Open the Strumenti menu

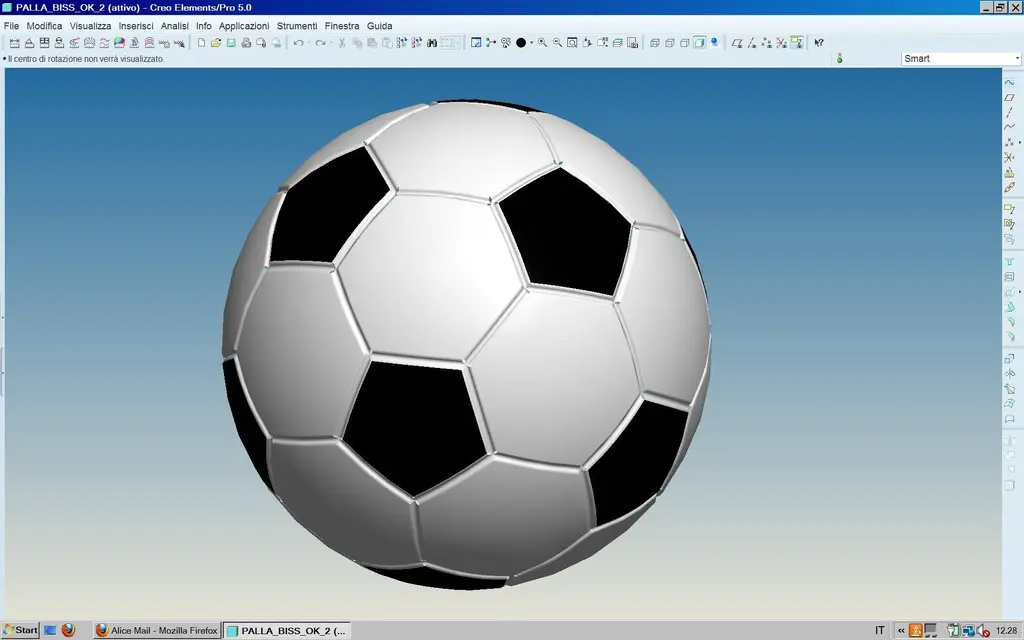[297, 26]
